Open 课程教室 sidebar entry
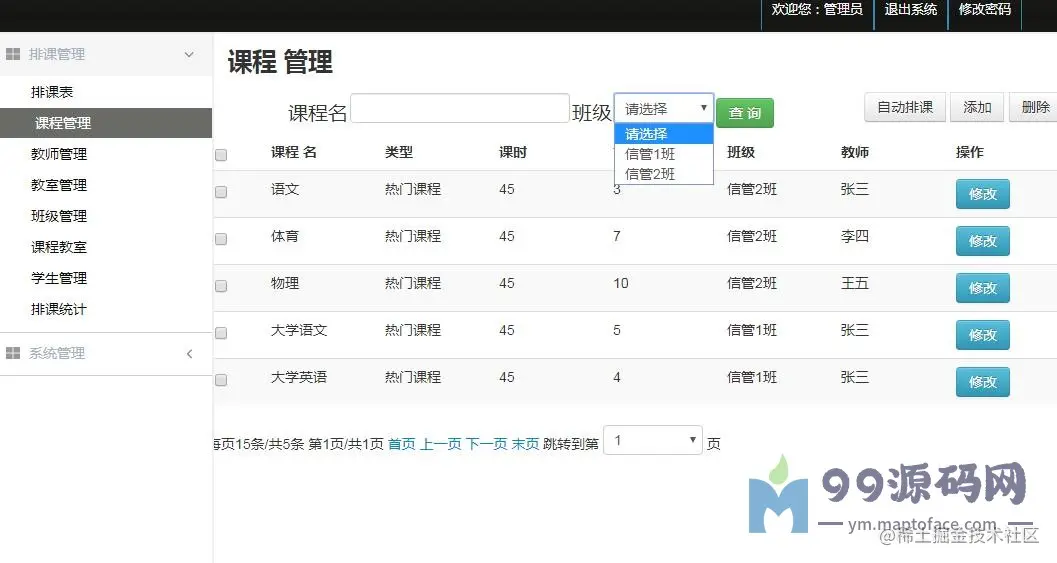The height and width of the screenshot is (563, 1057). 59,247
